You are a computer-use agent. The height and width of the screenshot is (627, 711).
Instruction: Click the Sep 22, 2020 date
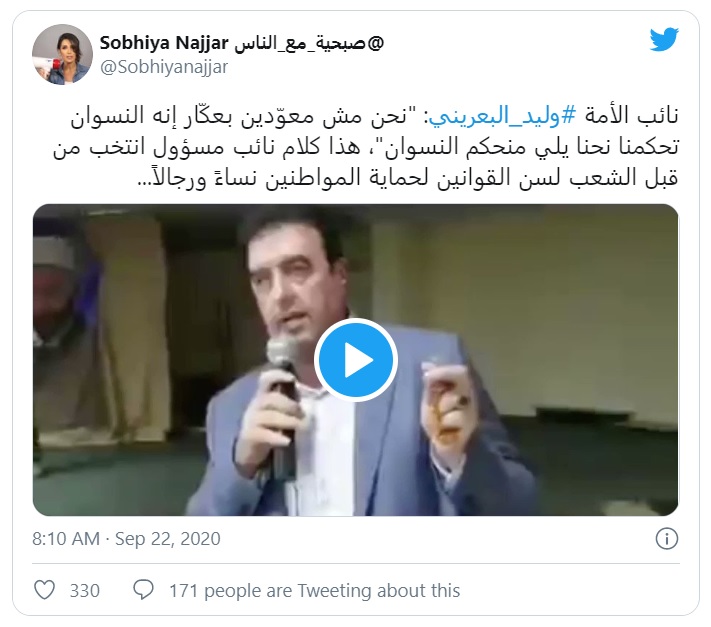[x=167, y=539]
